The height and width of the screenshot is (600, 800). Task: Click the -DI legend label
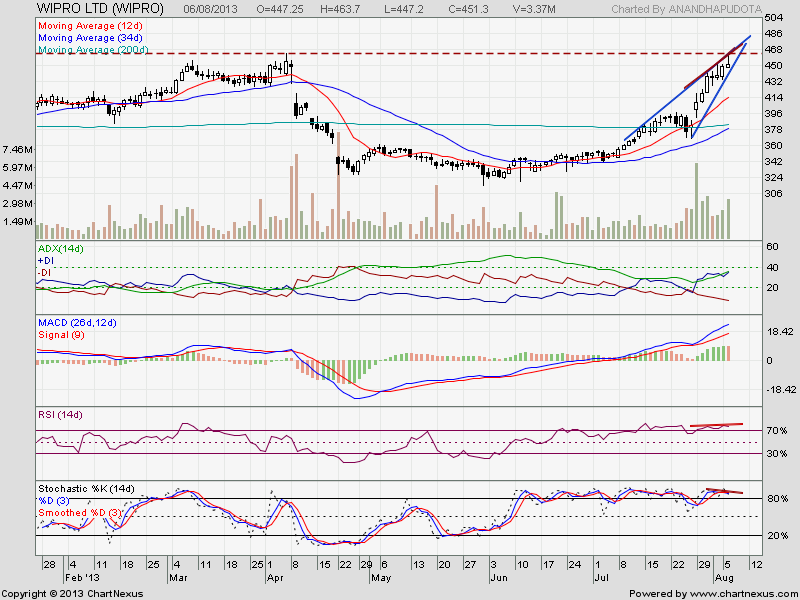pos(46,273)
